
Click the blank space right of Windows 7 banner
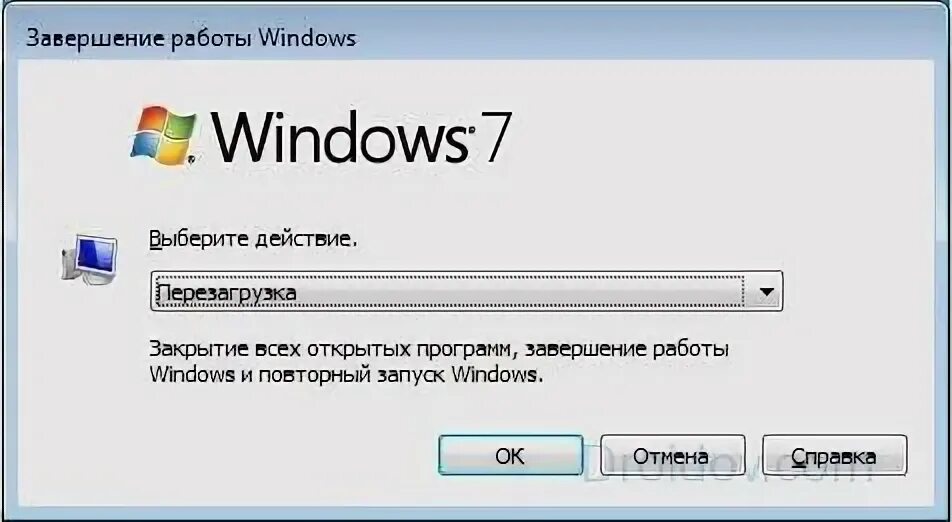click(x=716, y=137)
